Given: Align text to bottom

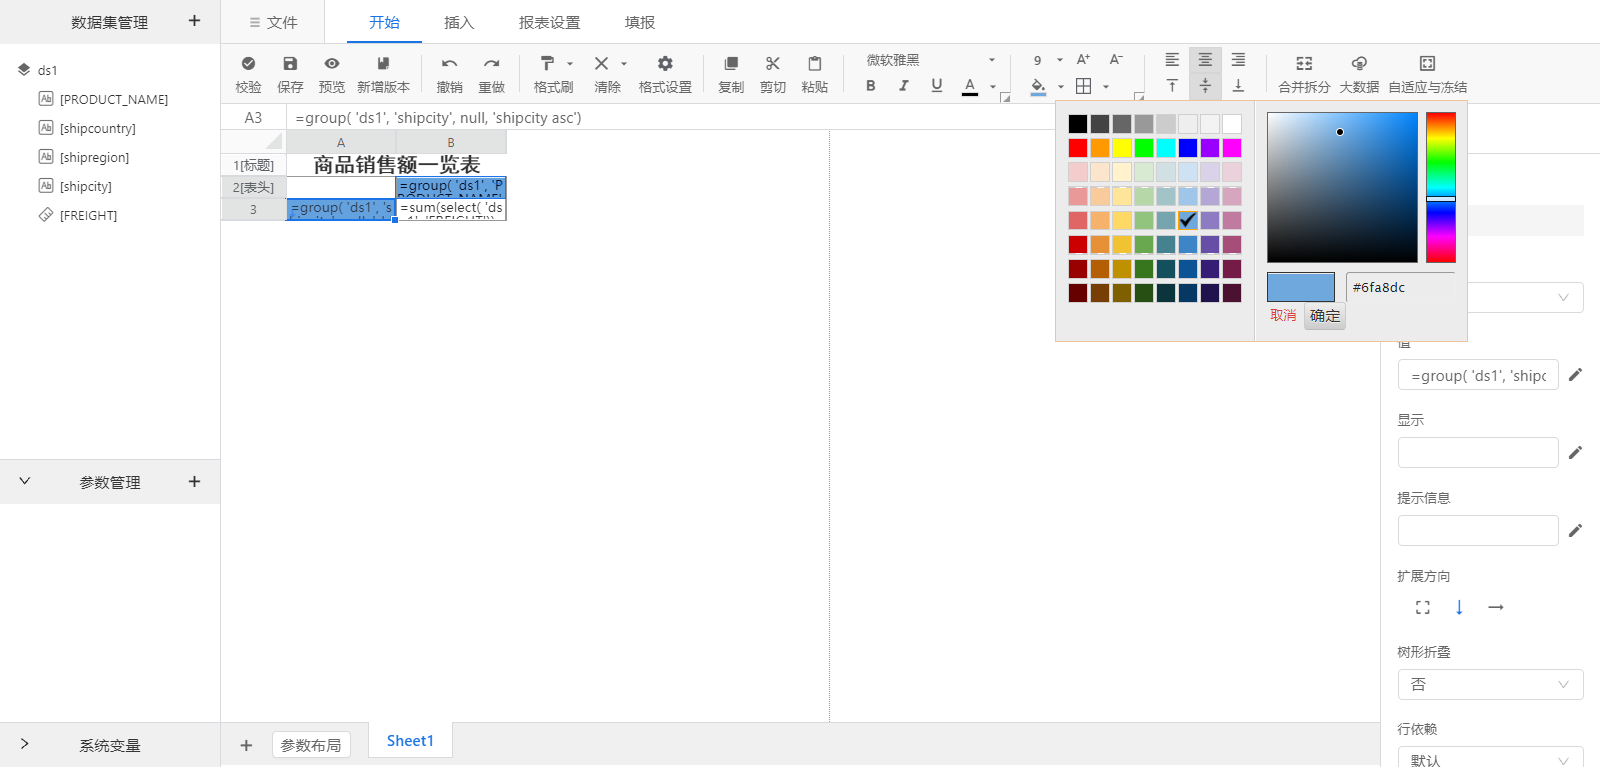Looking at the screenshot, I should [1238, 86].
